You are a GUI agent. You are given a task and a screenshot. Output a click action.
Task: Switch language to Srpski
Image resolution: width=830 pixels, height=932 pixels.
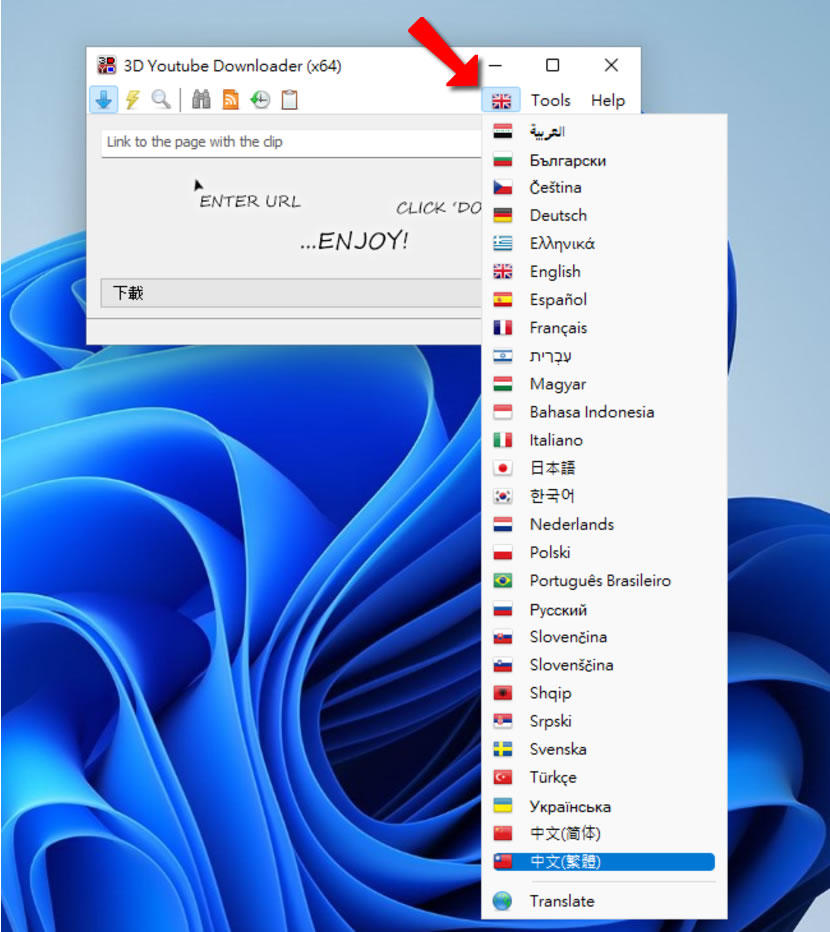point(604,721)
